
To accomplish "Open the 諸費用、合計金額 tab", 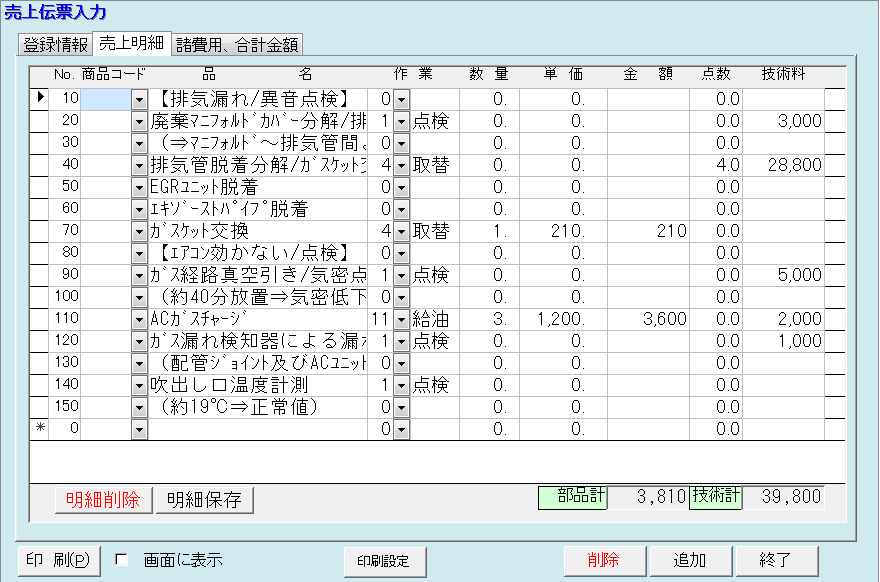I will (x=238, y=45).
